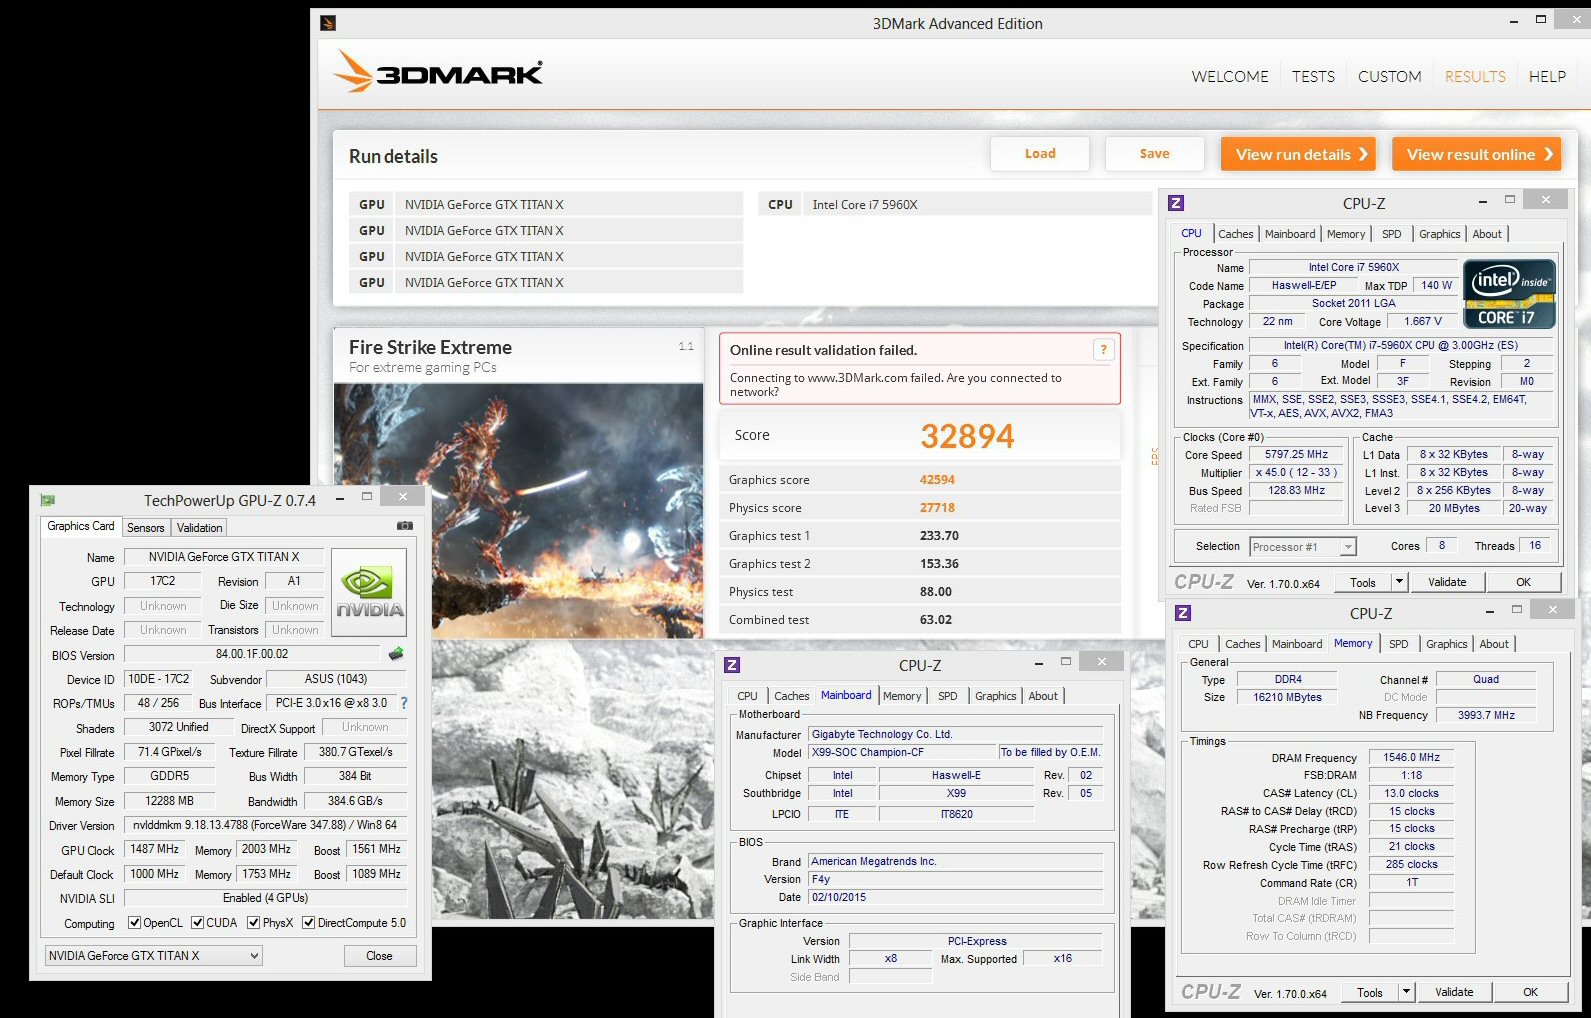This screenshot has height=1018, width=1591.
Task: Select Graphics Card tab in GPU-Z
Action: coord(81,526)
